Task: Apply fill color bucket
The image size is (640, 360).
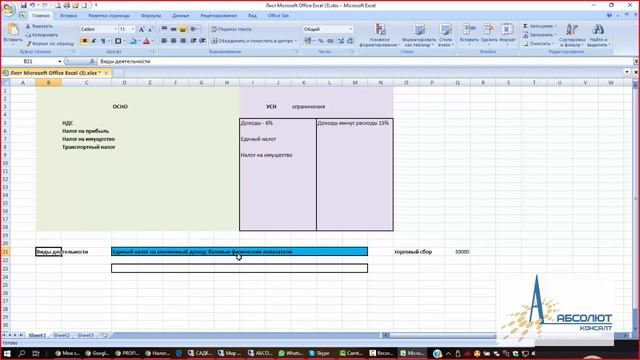Action: coord(133,41)
